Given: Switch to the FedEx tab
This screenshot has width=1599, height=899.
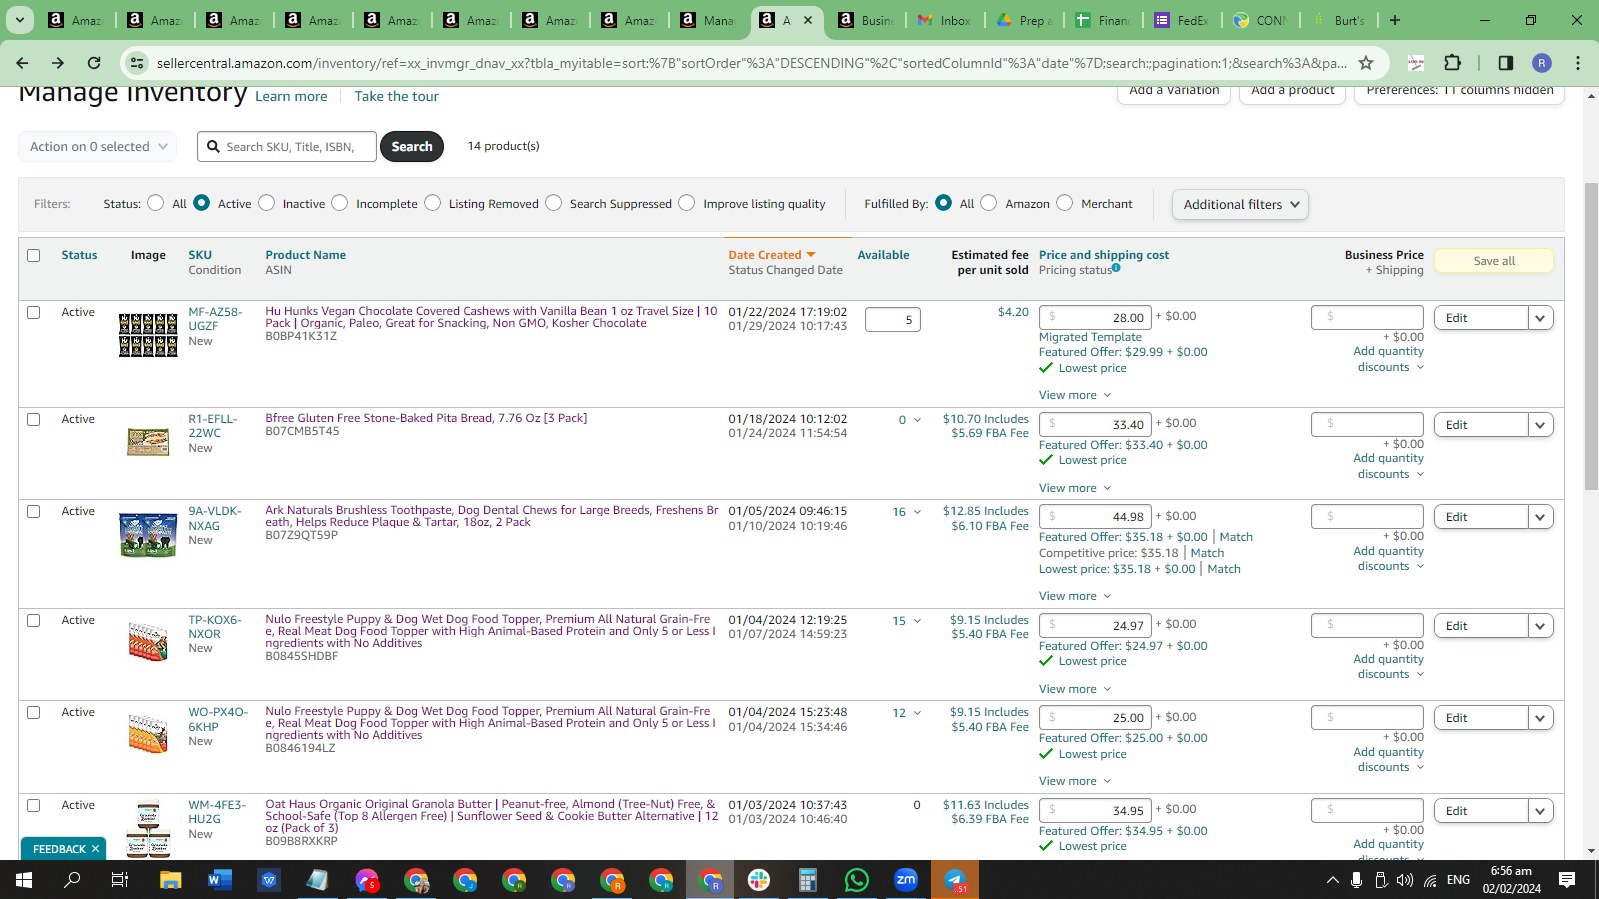Looking at the screenshot, I should (x=1182, y=20).
